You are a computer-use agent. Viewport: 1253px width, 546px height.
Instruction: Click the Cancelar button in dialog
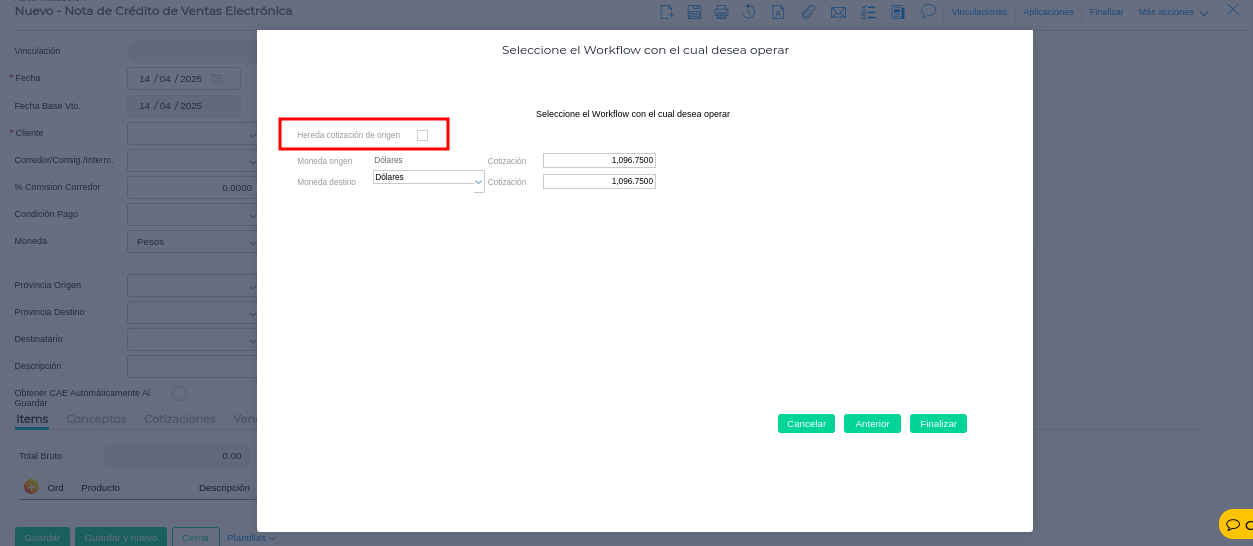[806, 424]
